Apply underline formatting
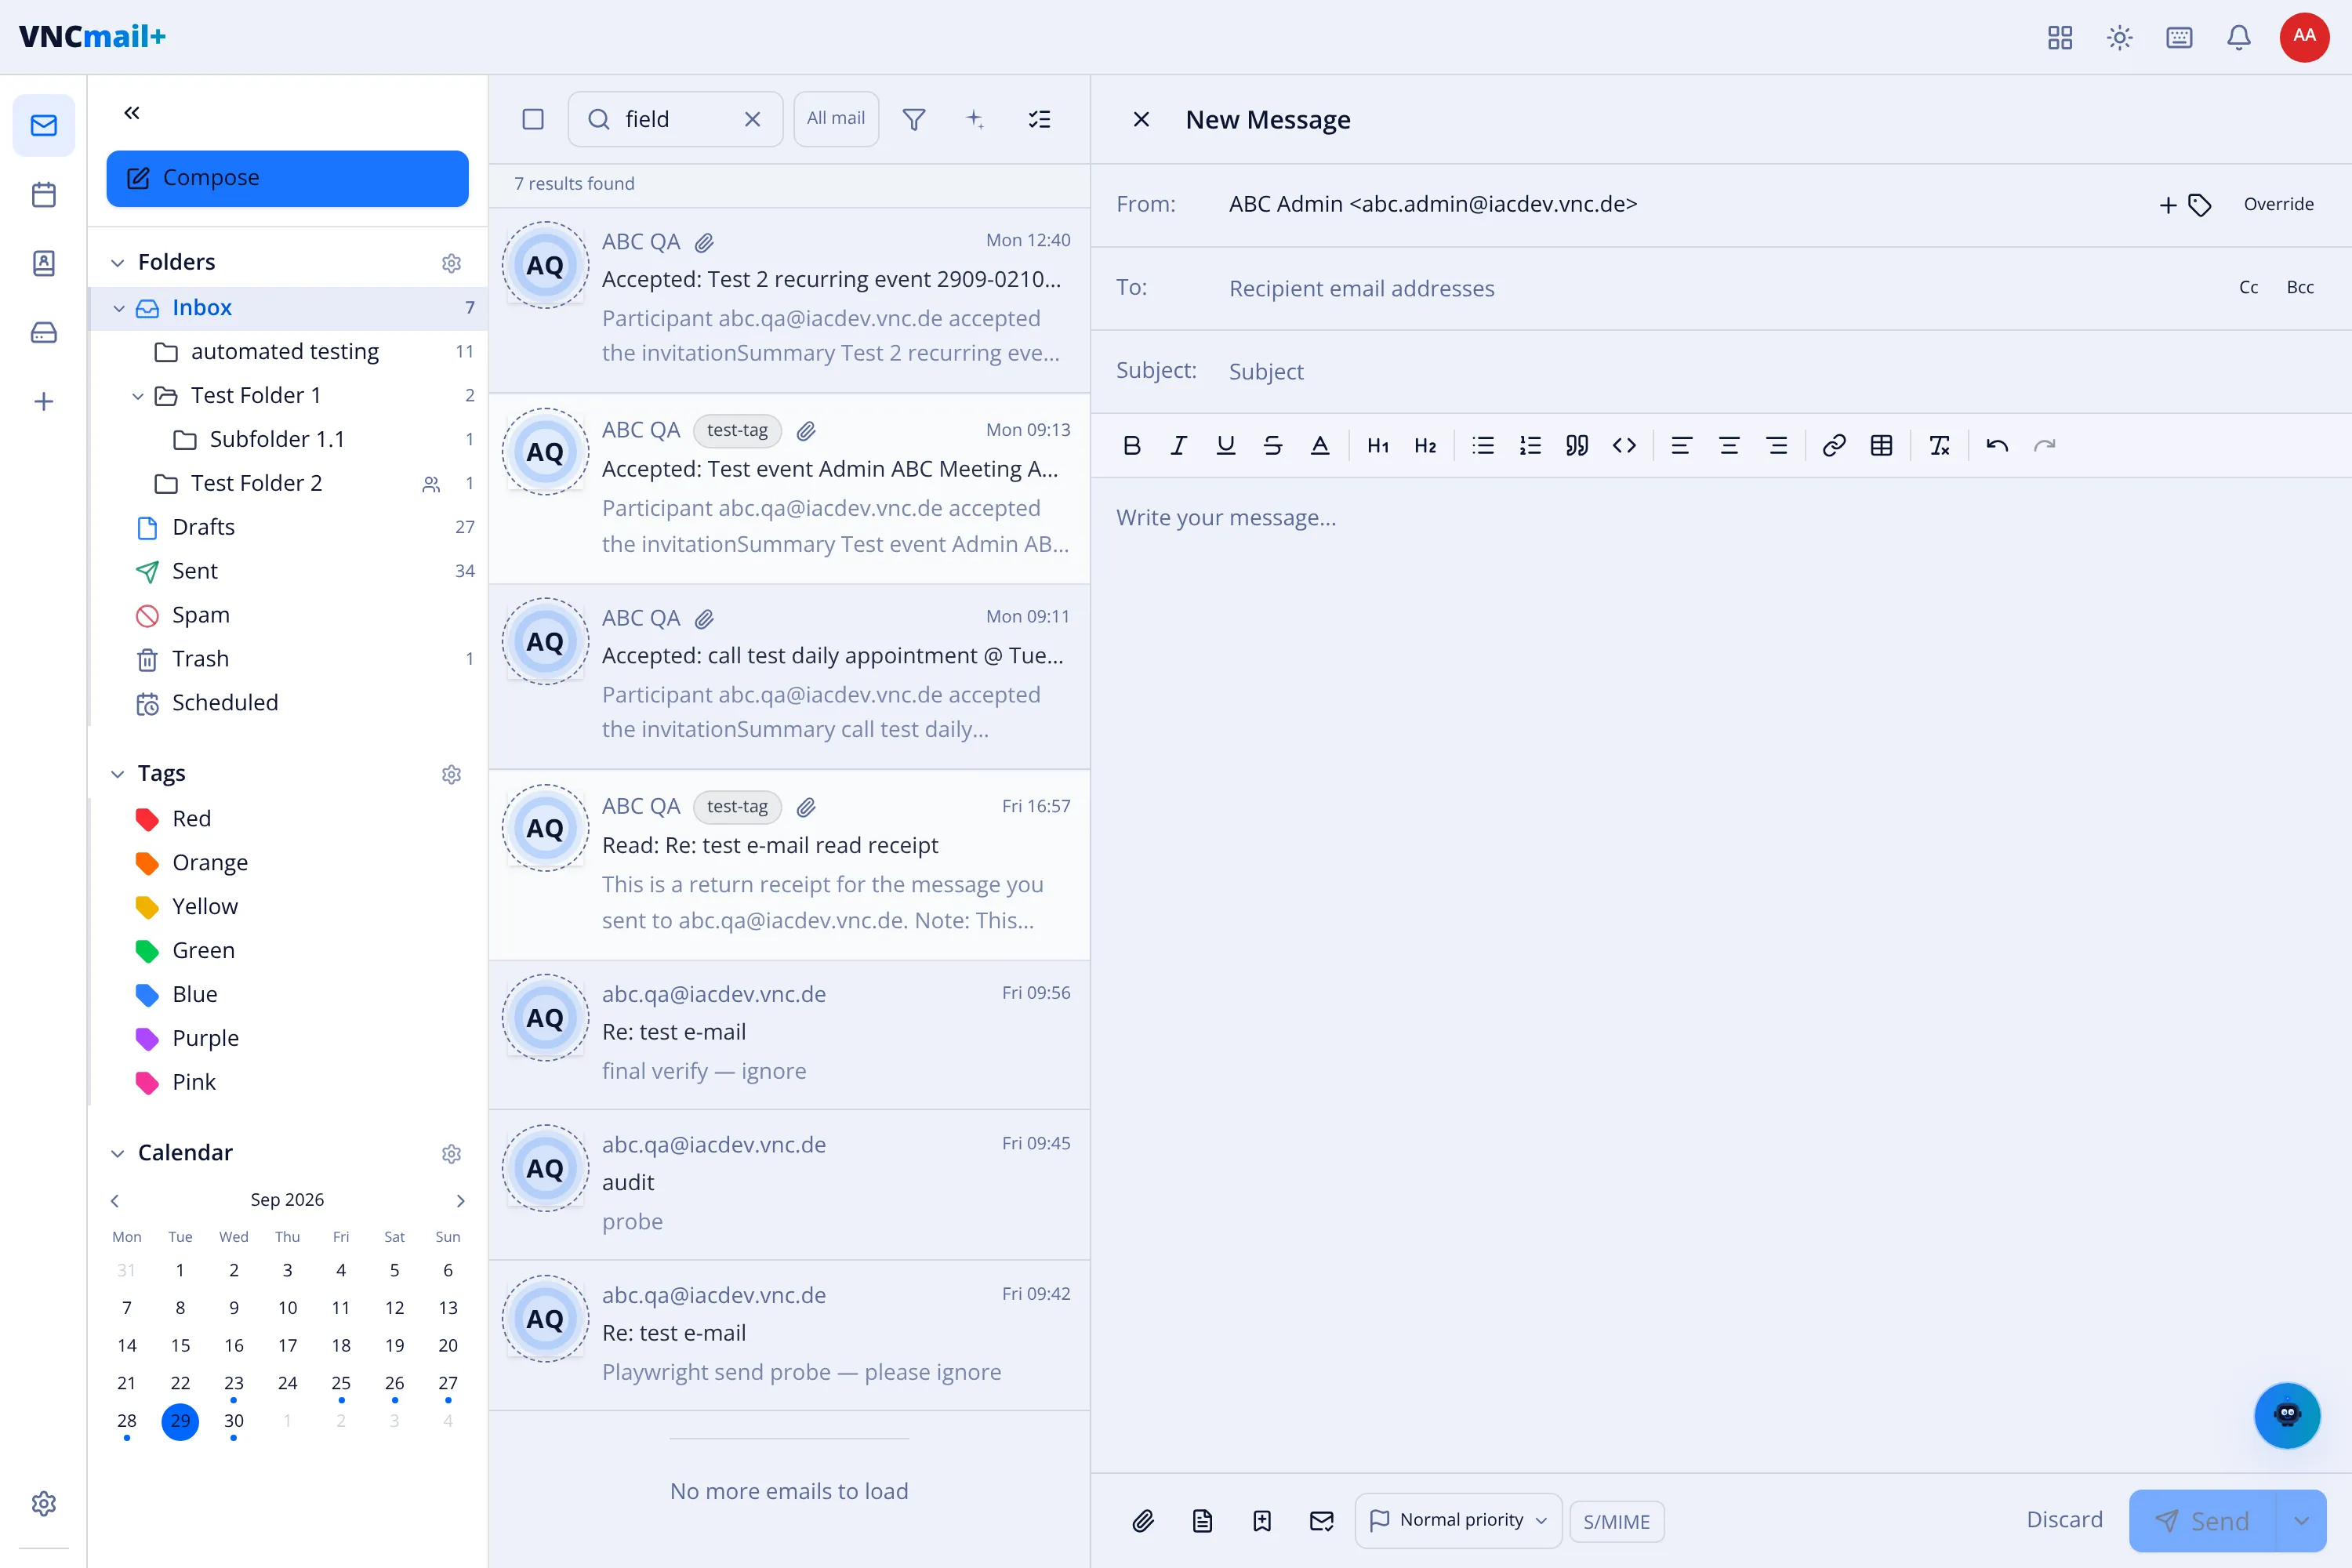The width and height of the screenshot is (2352, 1568). click(x=1226, y=446)
